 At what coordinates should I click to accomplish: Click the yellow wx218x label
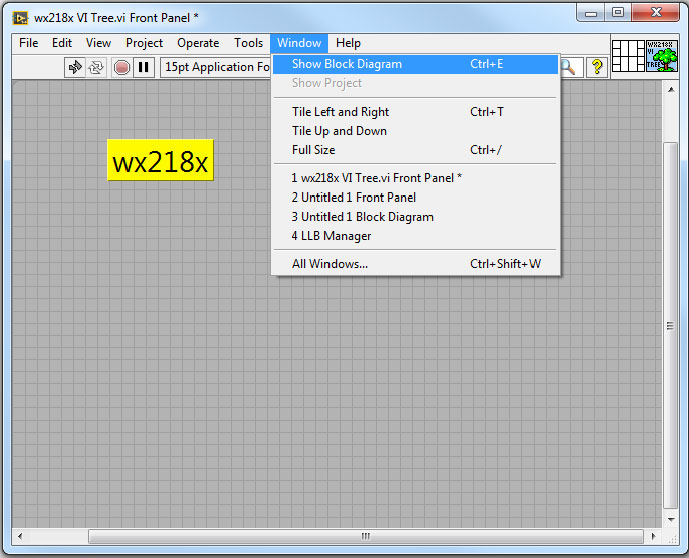(x=160, y=161)
